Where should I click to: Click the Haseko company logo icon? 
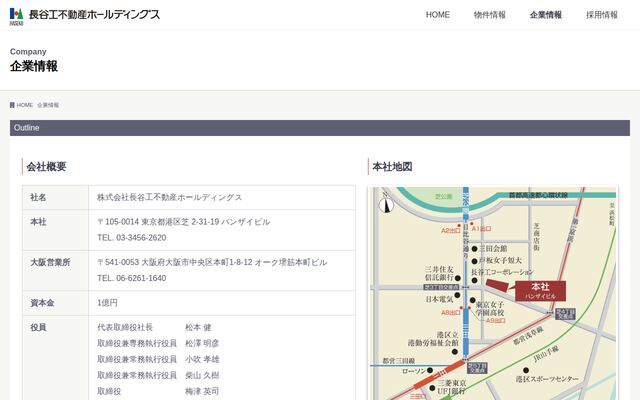click(x=16, y=16)
